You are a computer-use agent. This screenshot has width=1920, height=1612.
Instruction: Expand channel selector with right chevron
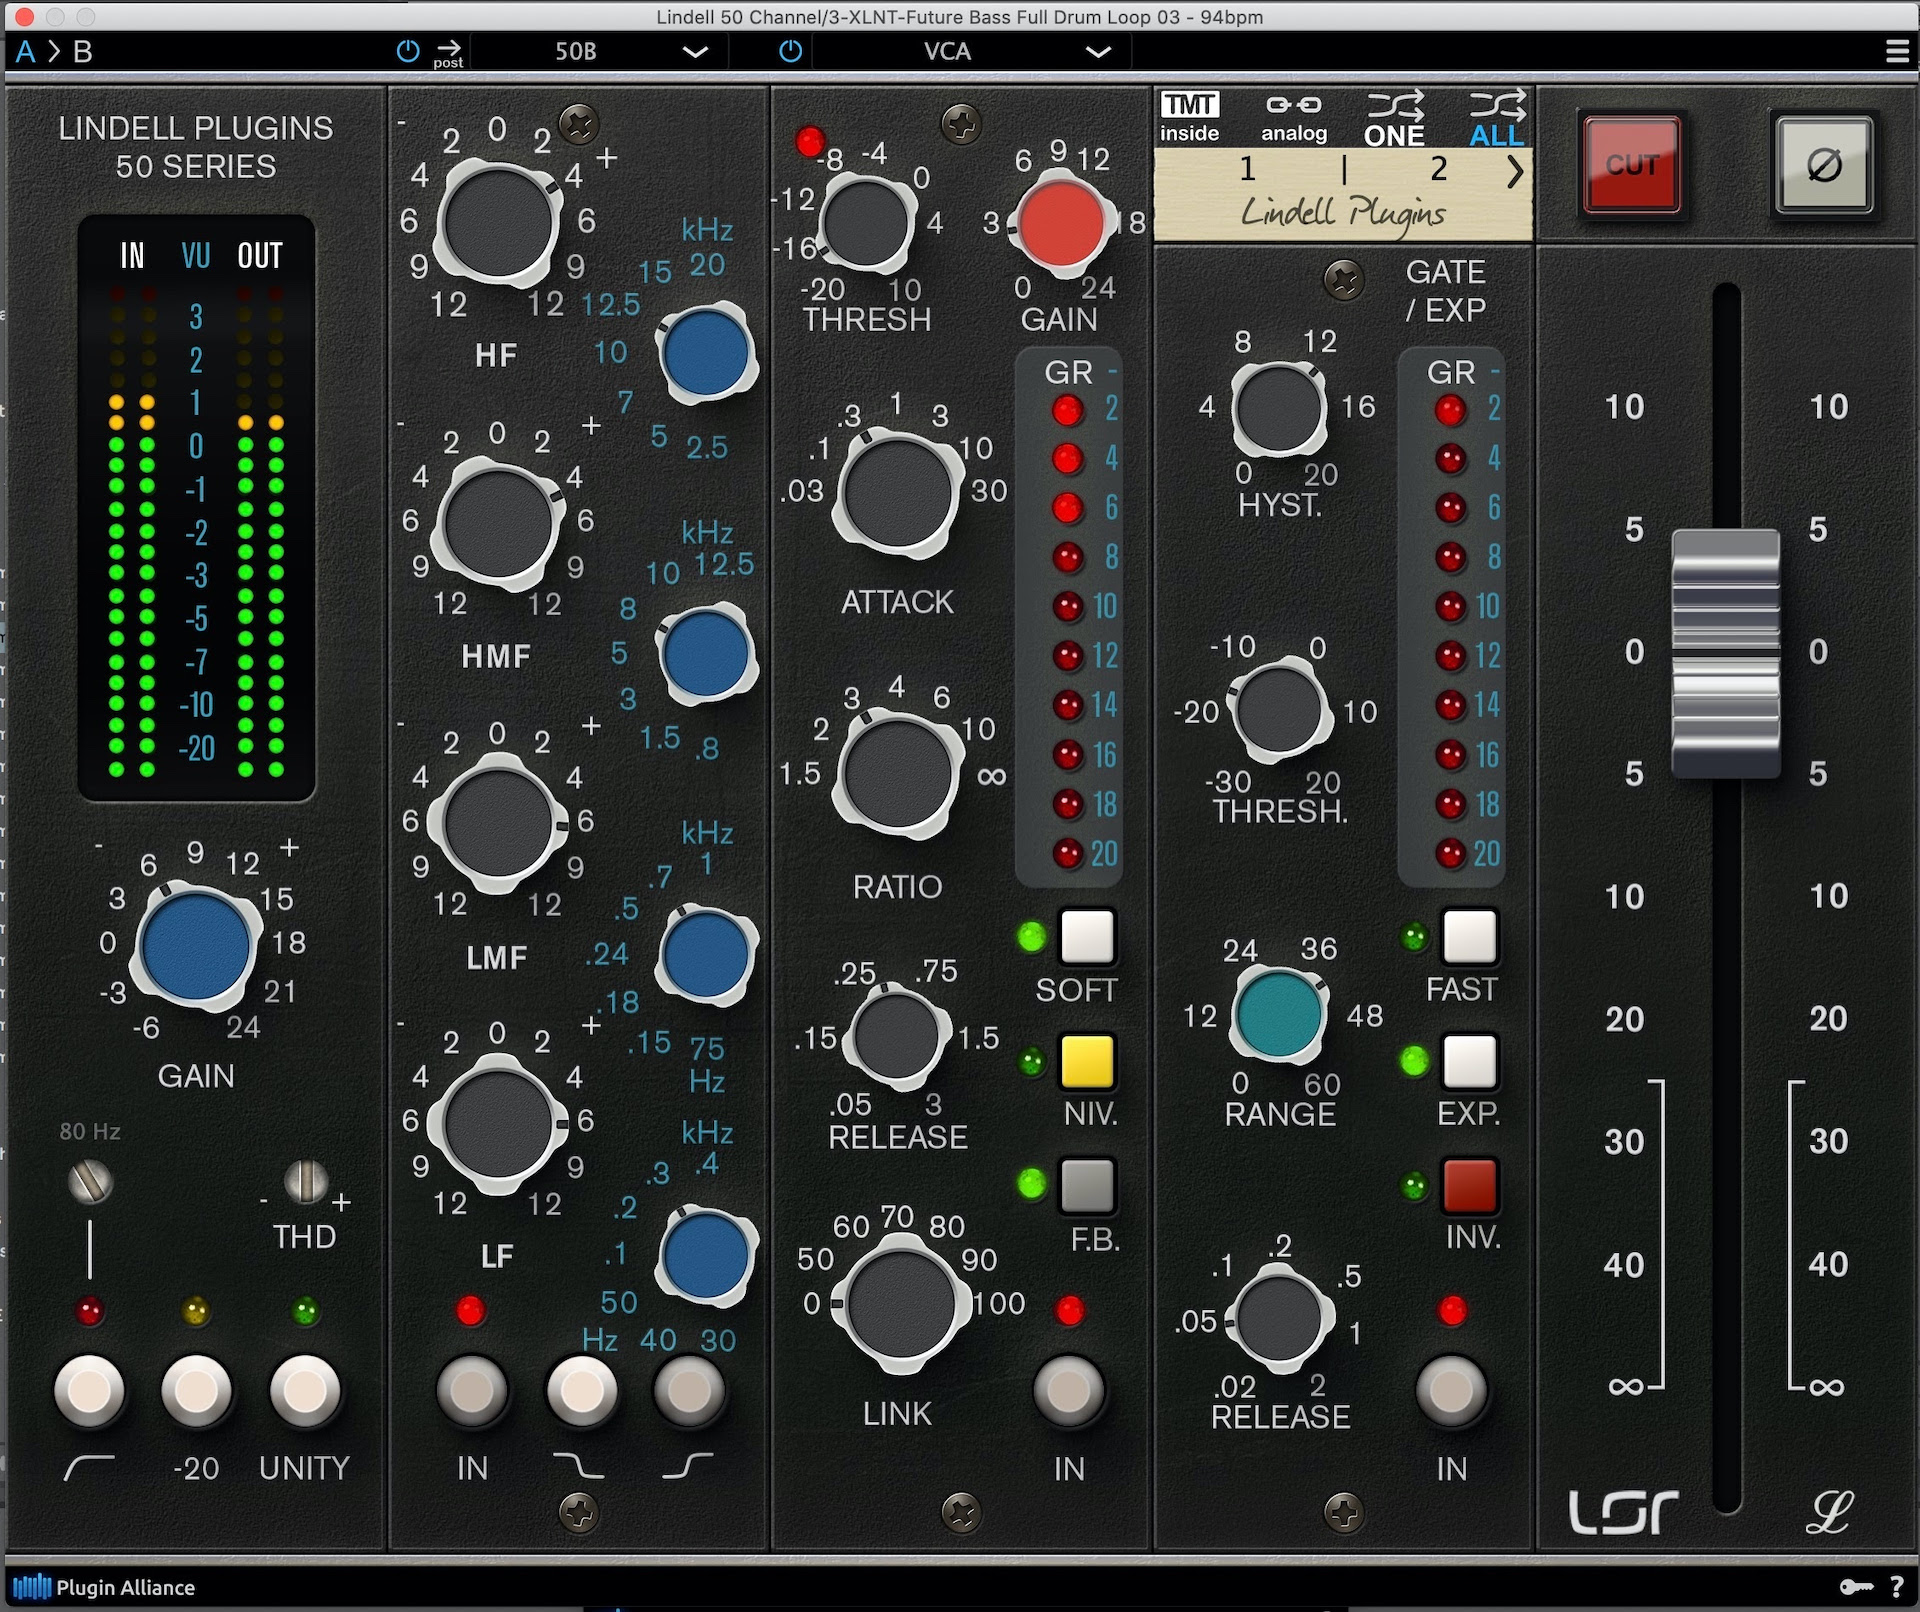pos(1515,171)
